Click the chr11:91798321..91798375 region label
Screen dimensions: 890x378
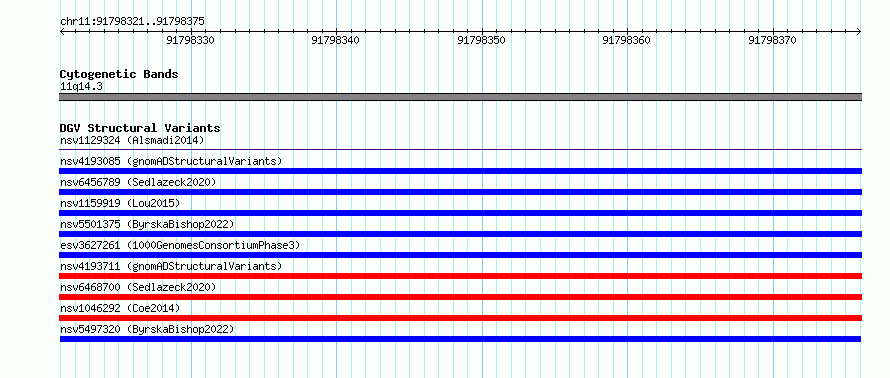(132, 22)
